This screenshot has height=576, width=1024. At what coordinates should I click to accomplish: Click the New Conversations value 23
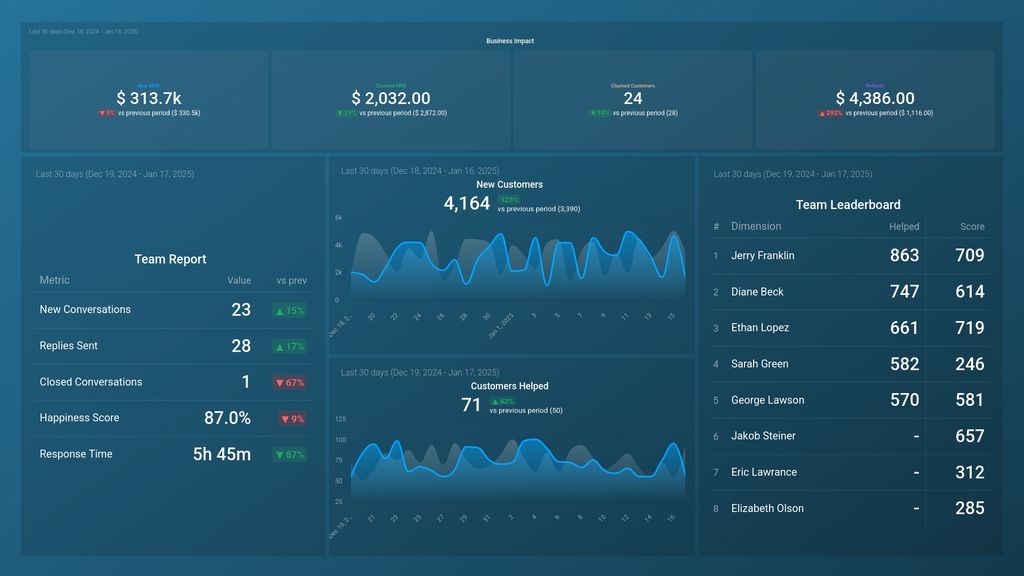[x=241, y=310]
